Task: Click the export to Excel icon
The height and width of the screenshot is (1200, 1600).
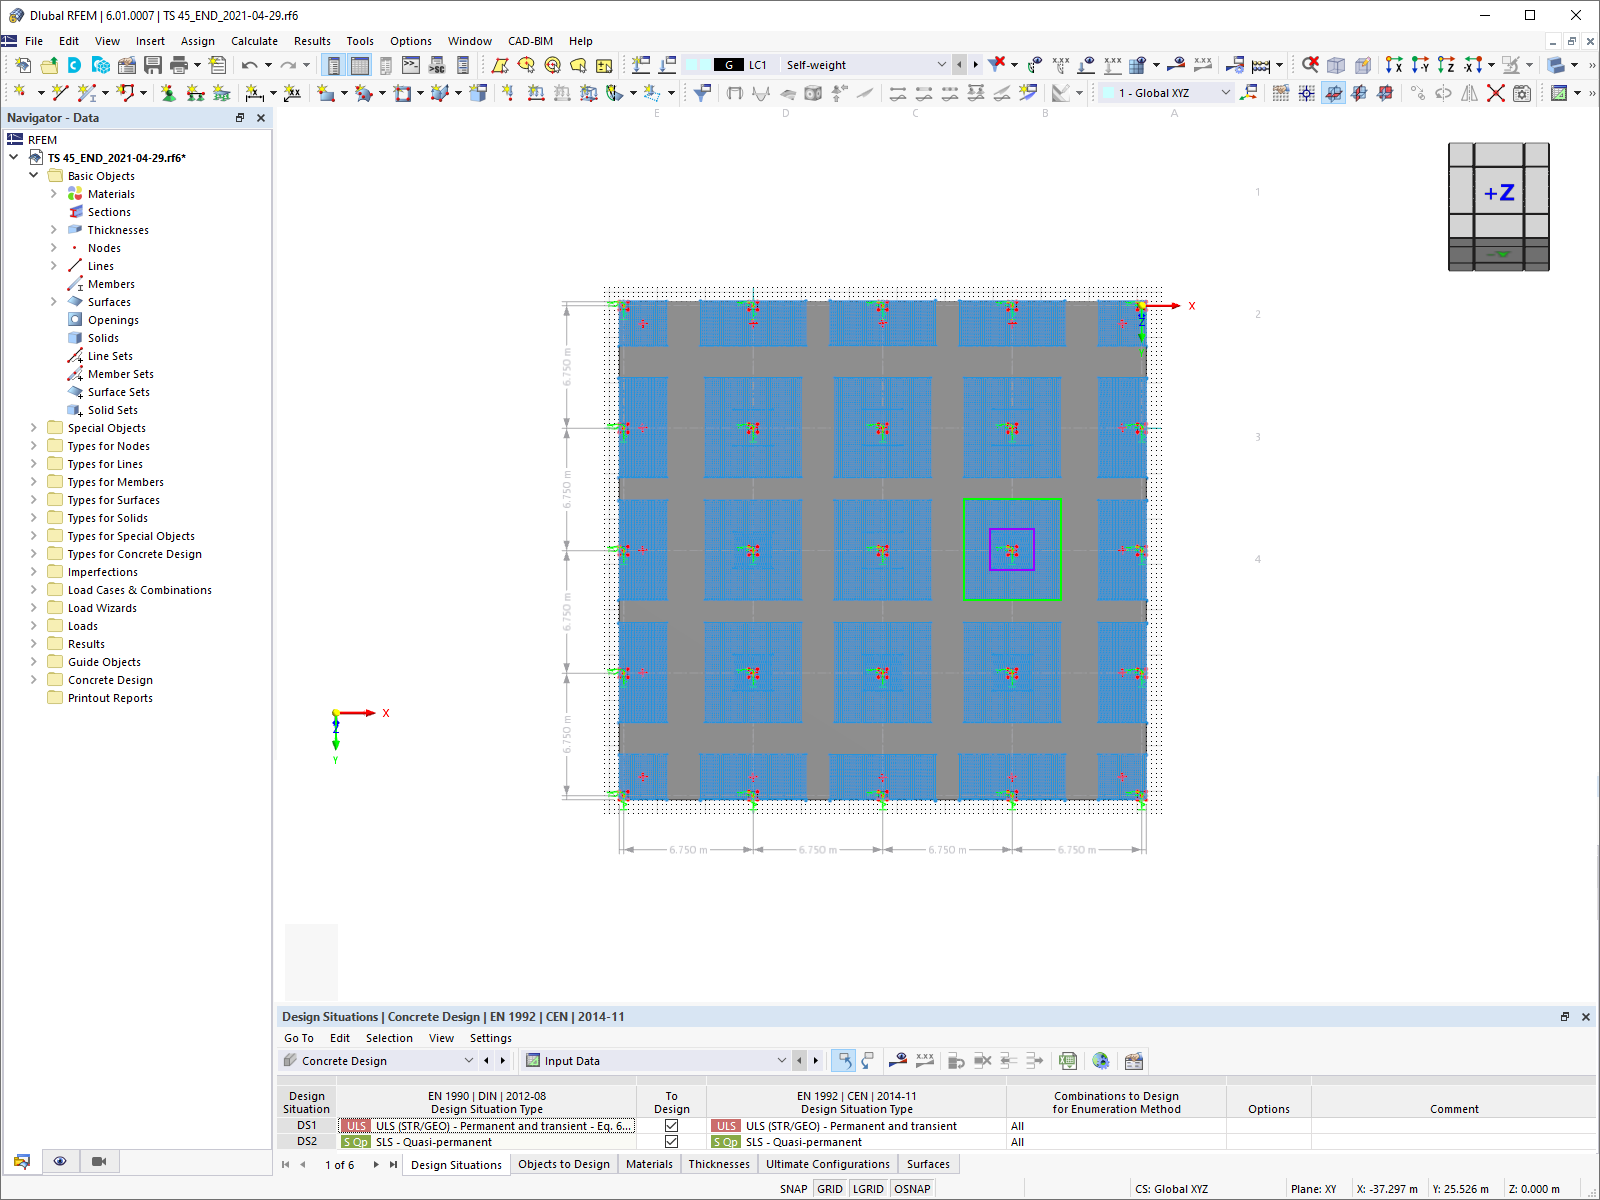Action: [x=1068, y=1061]
